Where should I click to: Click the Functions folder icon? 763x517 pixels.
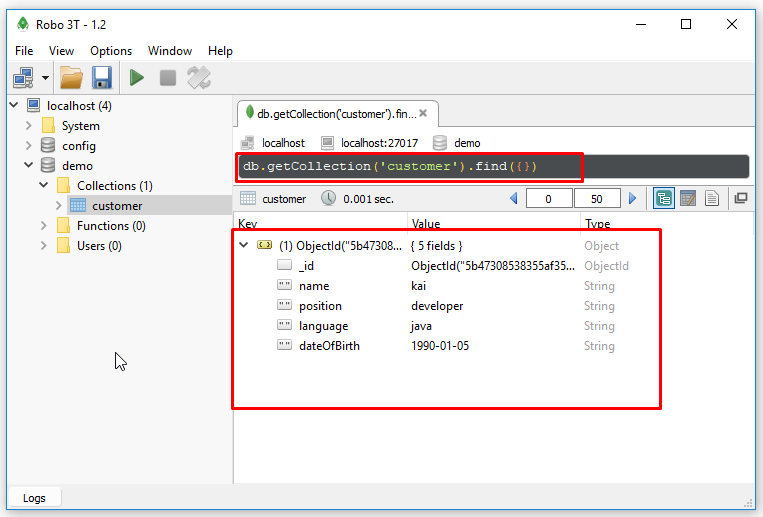click(63, 225)
